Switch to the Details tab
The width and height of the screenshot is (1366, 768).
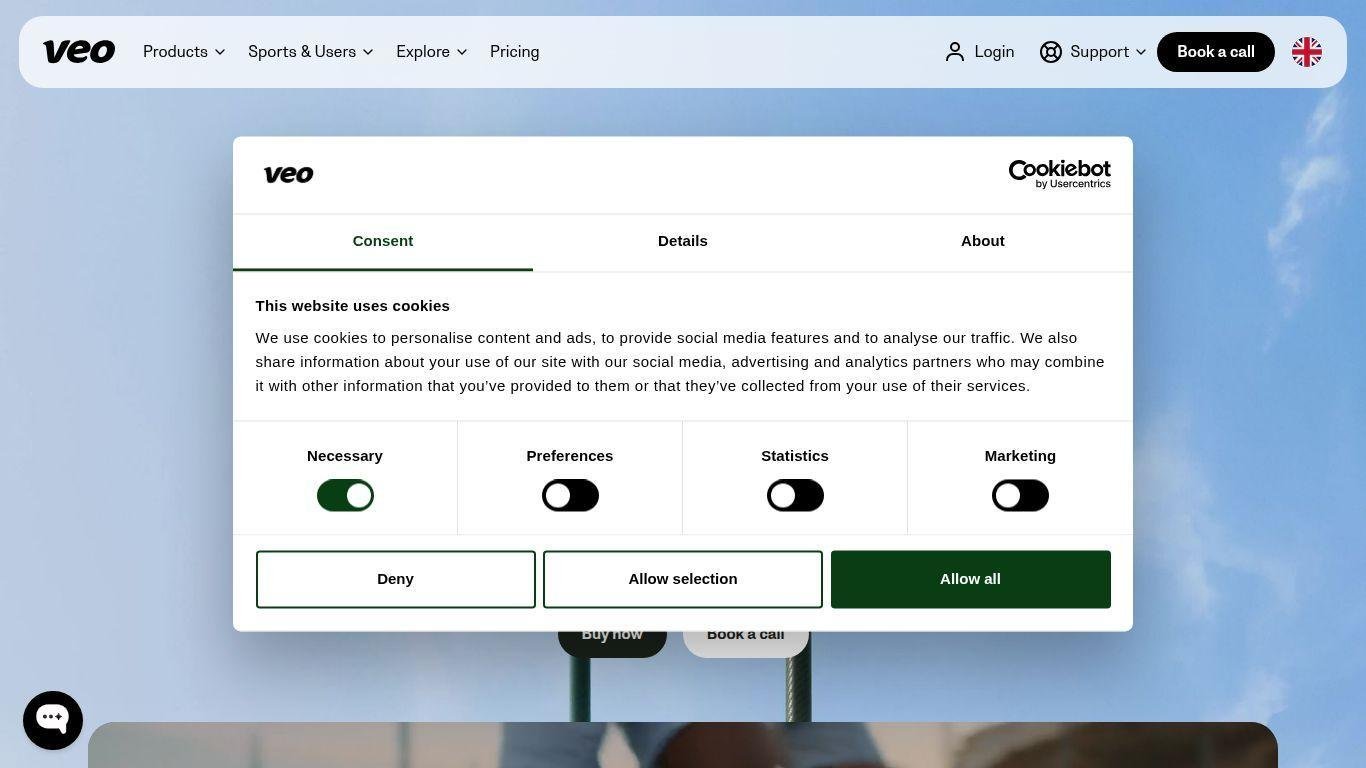tap(683, 241)
